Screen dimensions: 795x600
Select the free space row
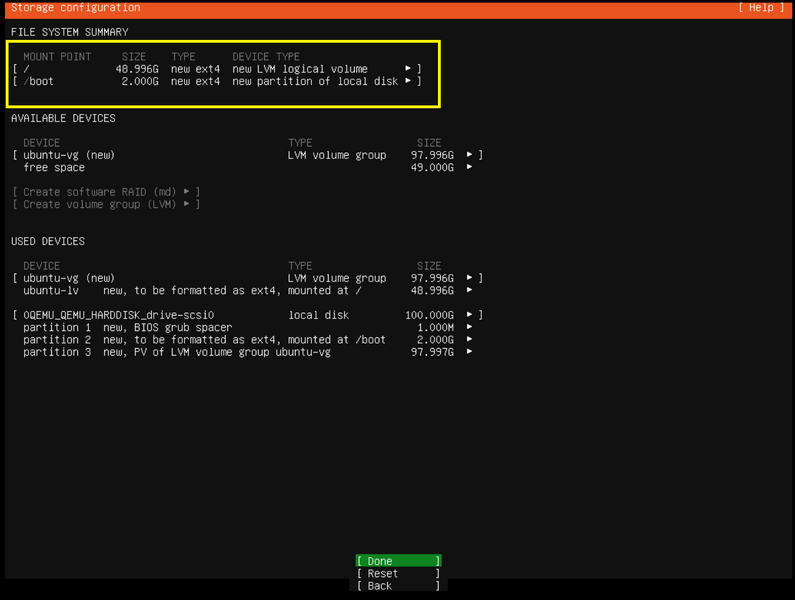[x=54, y=167]
